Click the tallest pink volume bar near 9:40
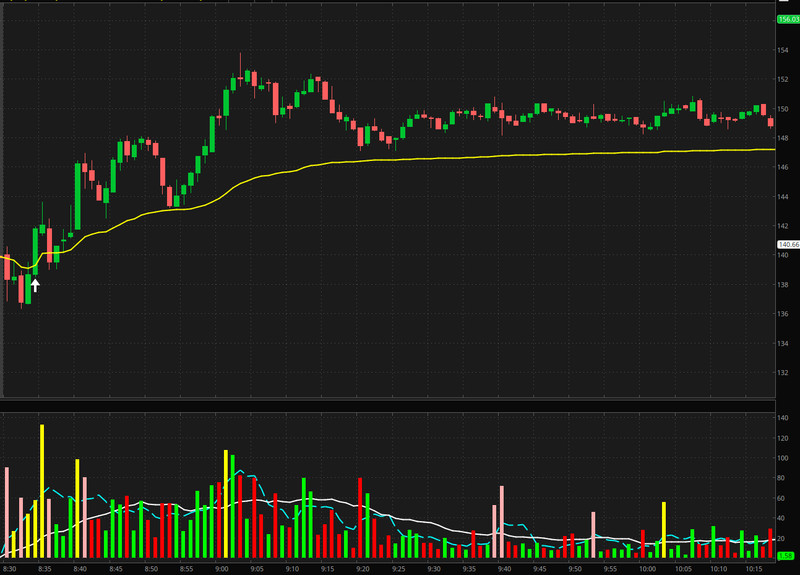Viewport: 800px width, 575px height. [x=502, y=521]
